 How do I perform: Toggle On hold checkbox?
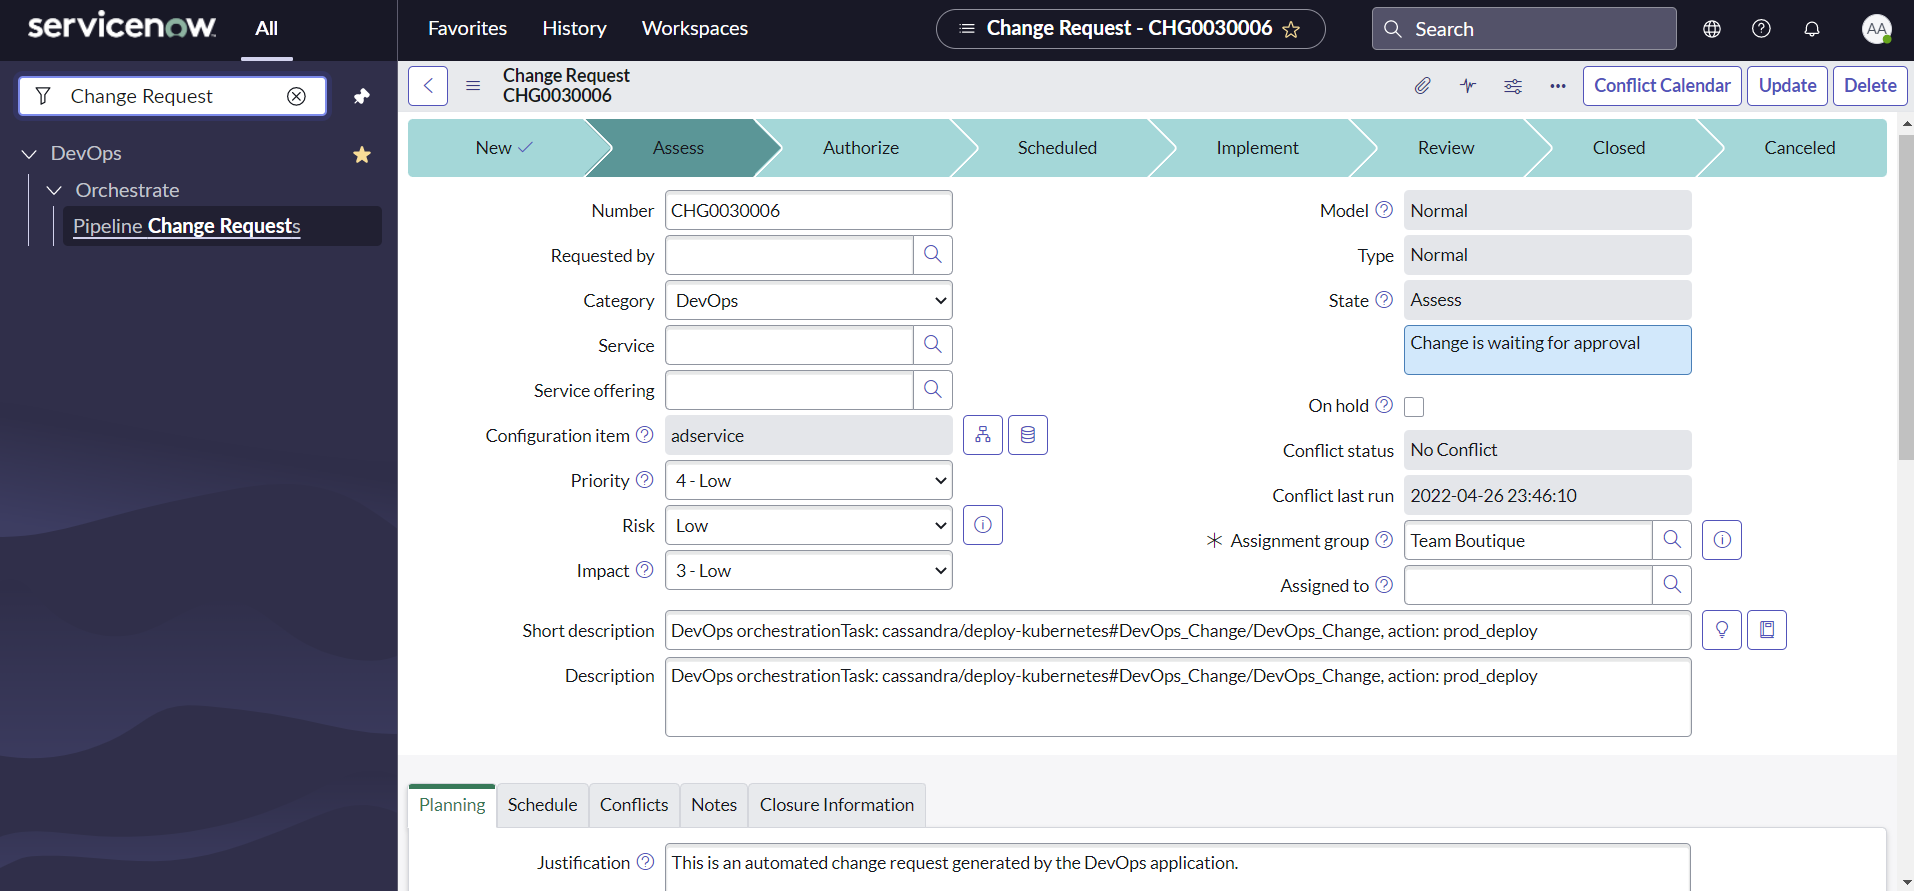[x=1414, y=406]
